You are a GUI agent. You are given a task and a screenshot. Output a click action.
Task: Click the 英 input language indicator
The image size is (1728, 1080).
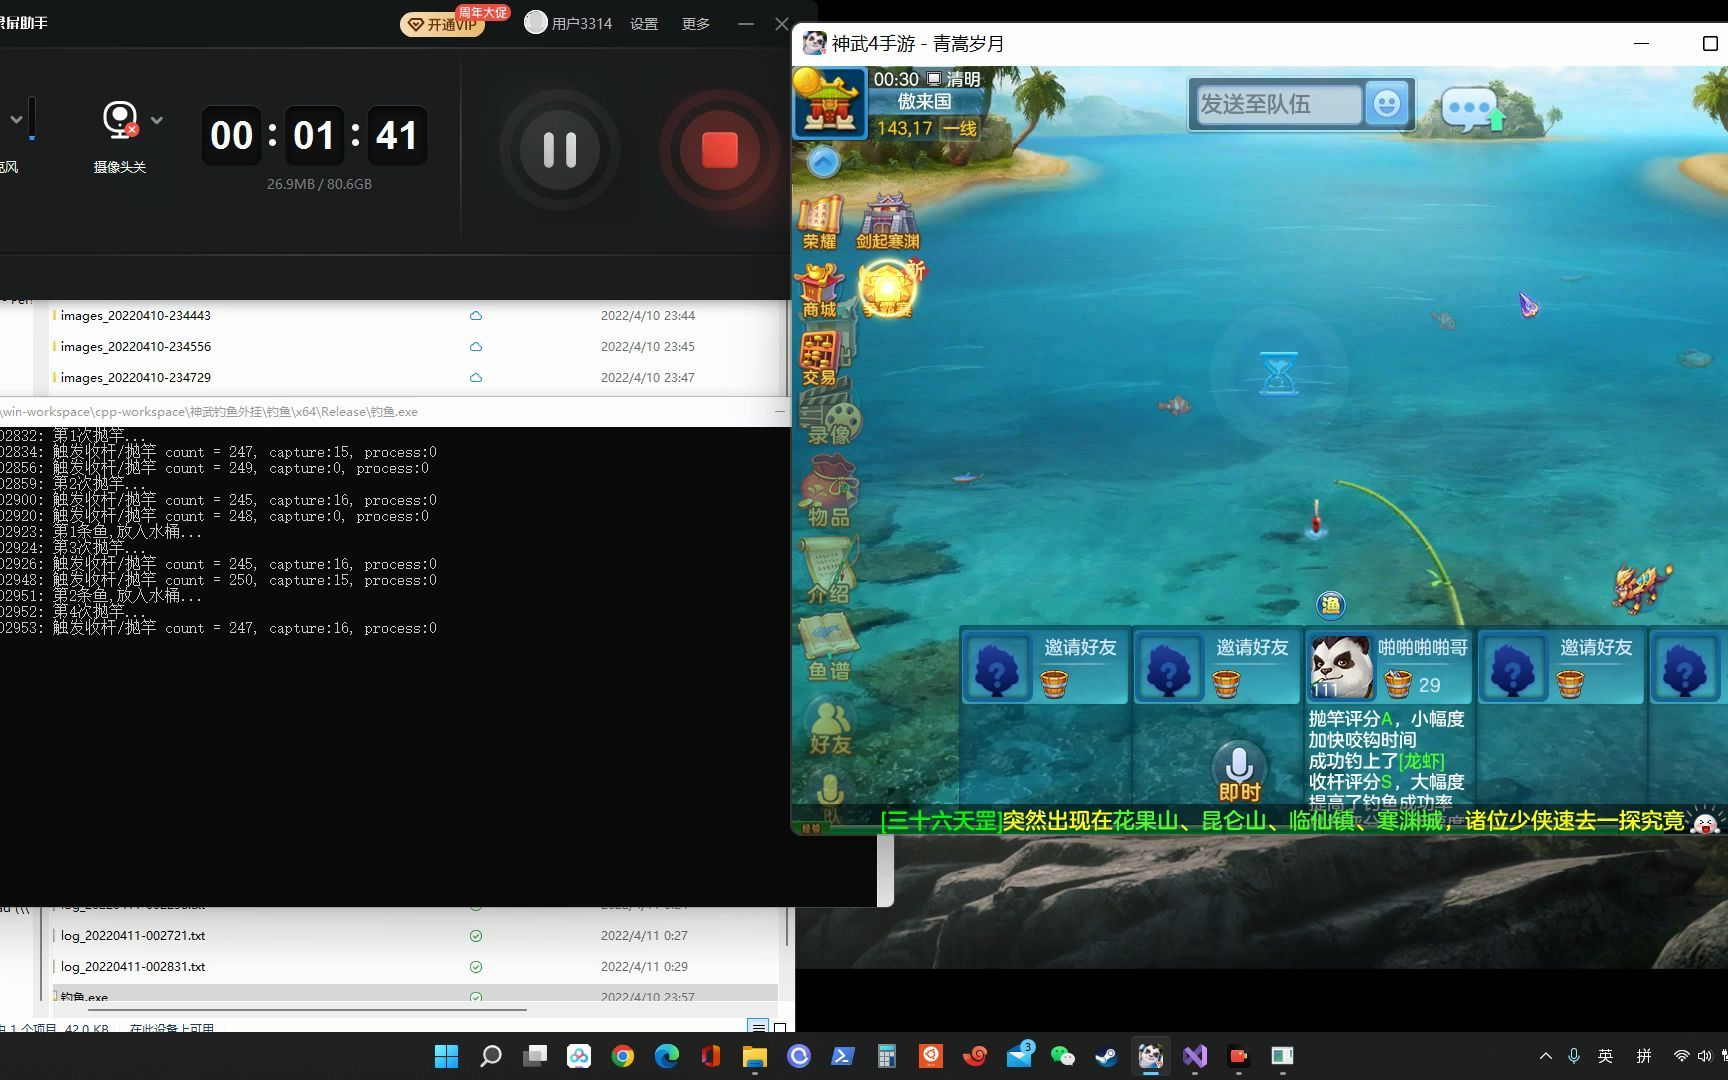coord(1605,1056)
